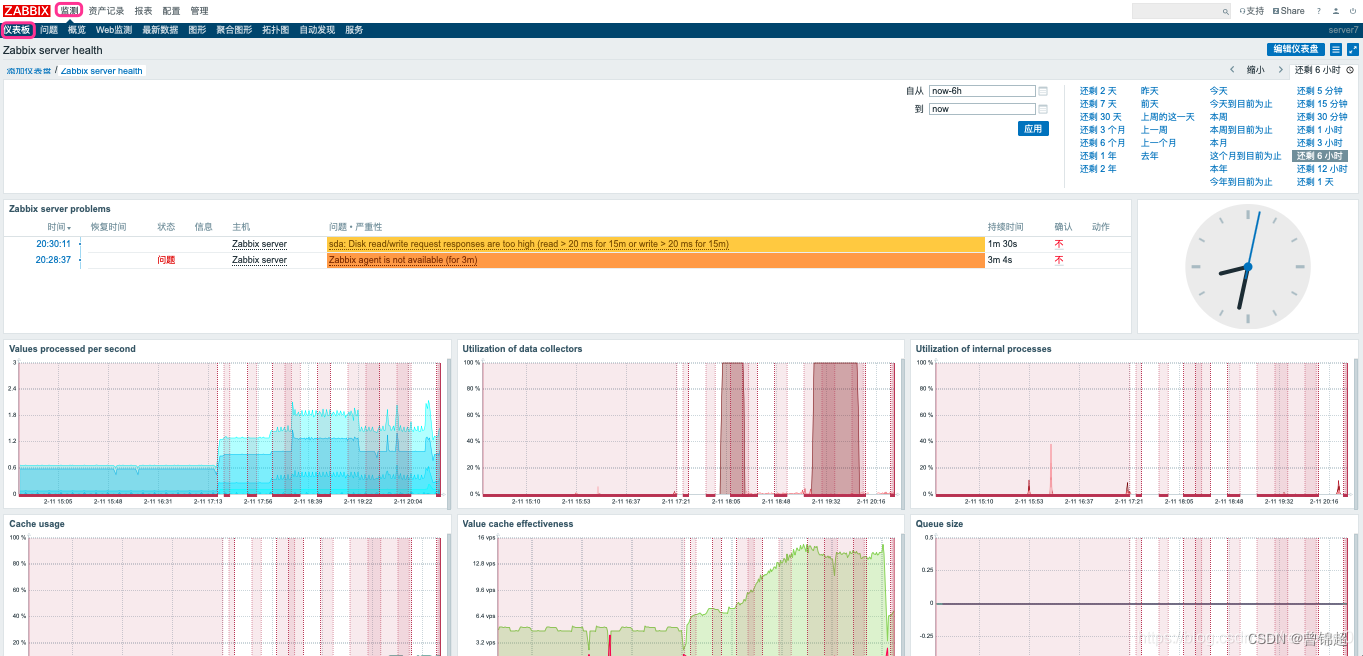Viewport: 1363px width, 656px height.
Task: Click the Utilization of data collectors graph
Action: tap(680, 432)
